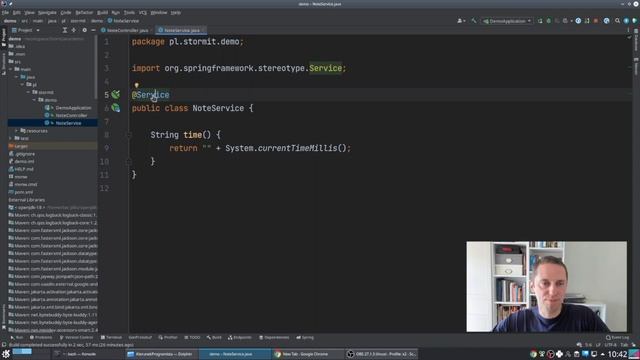Click the Service import on line 3
The image size is (640, 360).
pos(325,68)
